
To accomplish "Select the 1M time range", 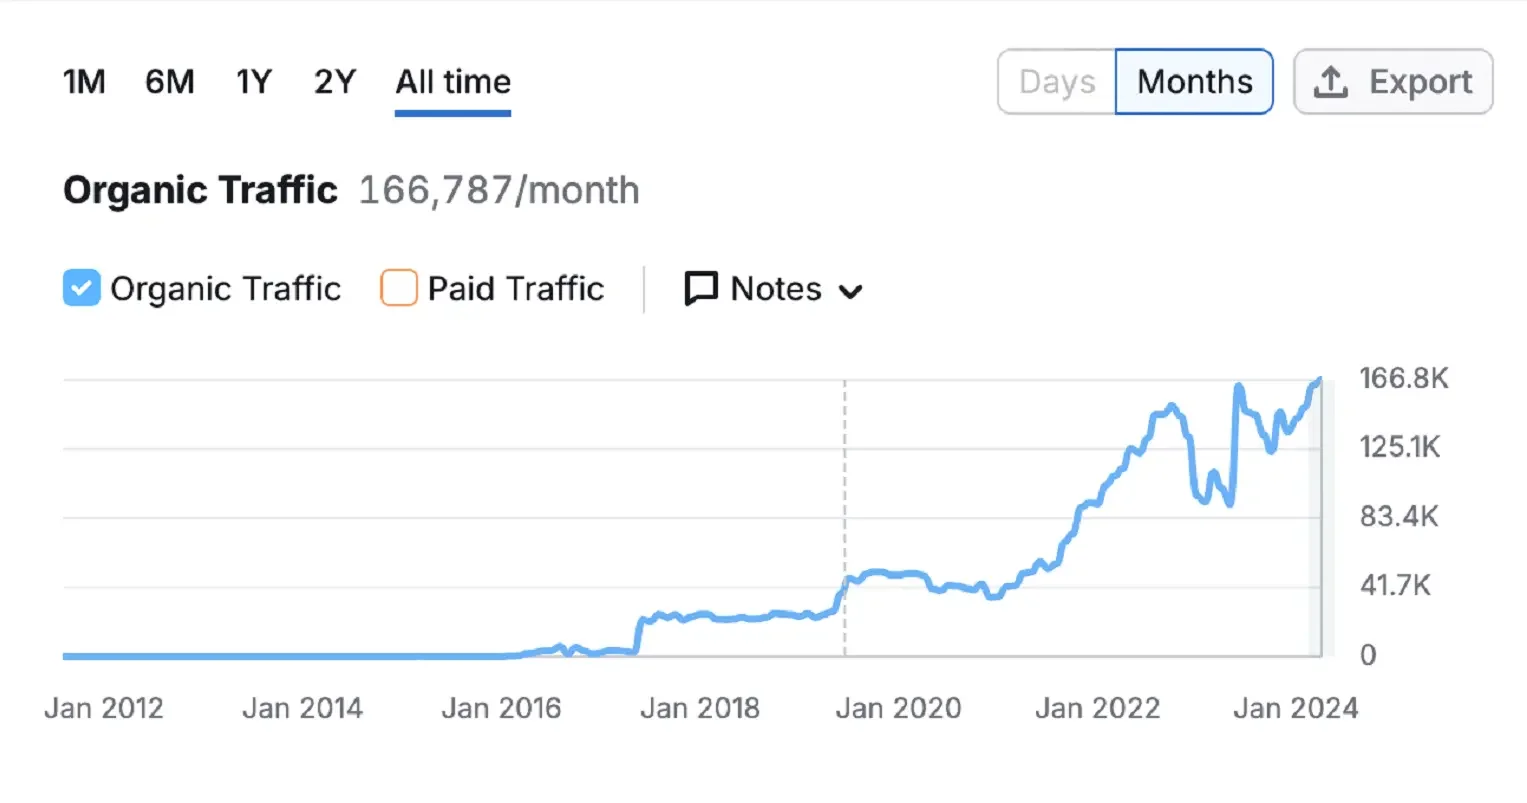I will [x=84, y=82].
